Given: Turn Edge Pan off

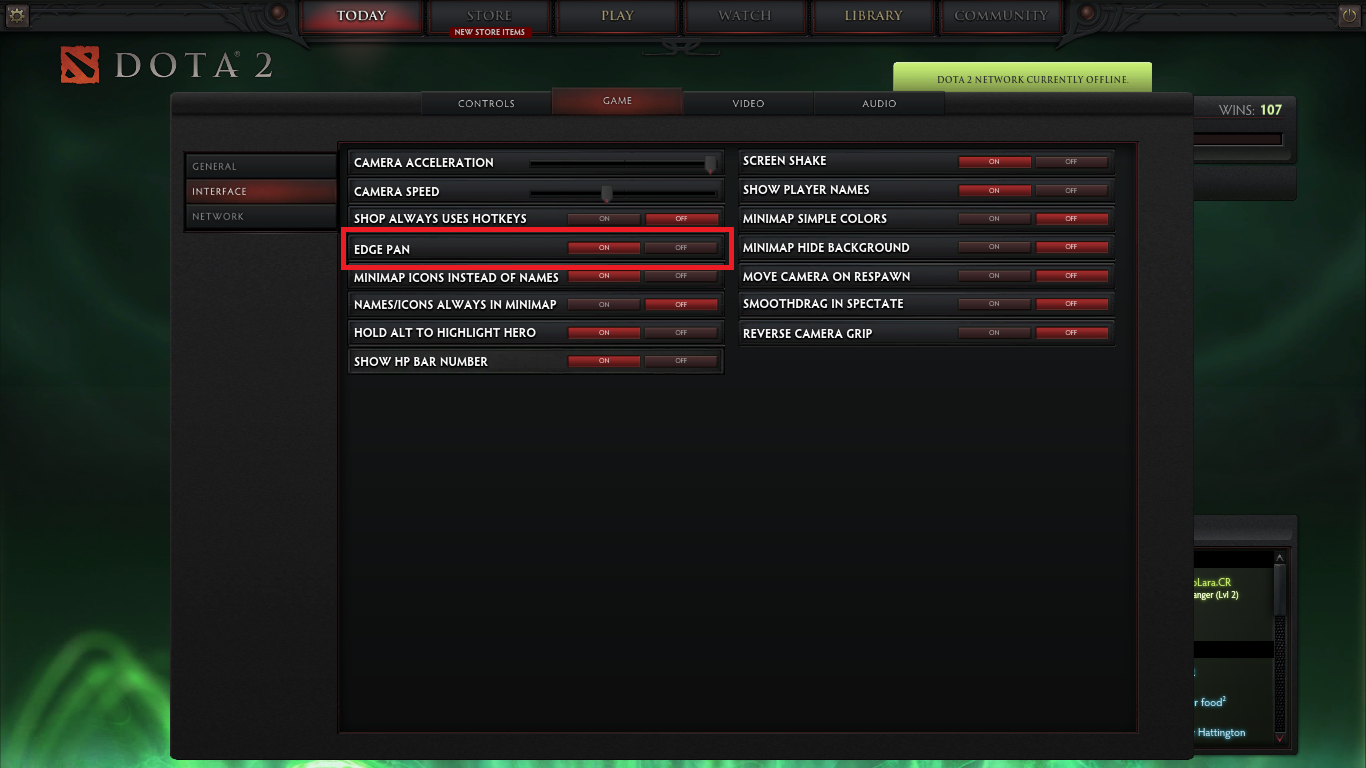Looking at the screenshot, I should pyautogui.click(x=681, y=248).
